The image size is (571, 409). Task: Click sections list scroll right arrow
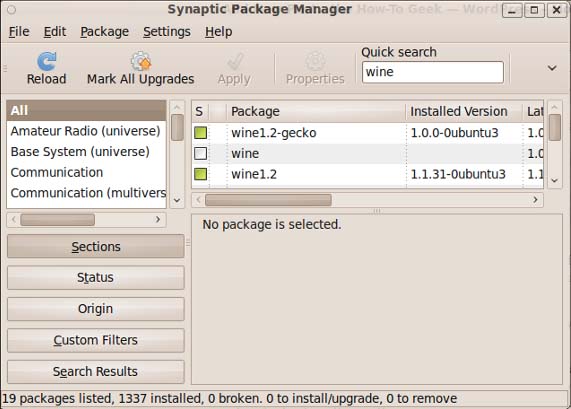pyautogui.click(x=158, y=219)
